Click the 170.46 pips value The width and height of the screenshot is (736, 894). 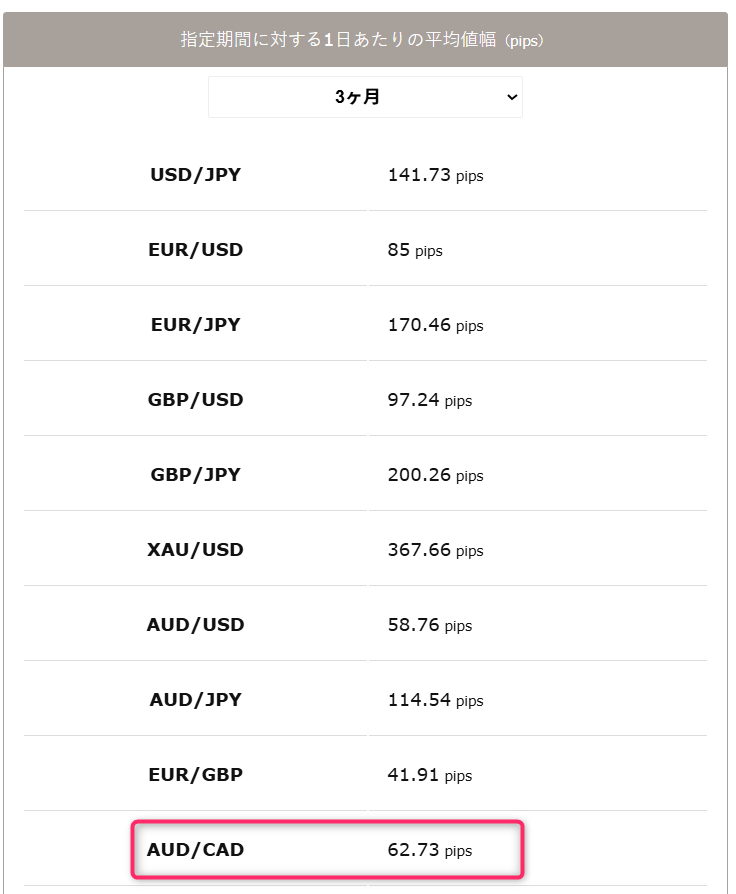coord(436,325)
